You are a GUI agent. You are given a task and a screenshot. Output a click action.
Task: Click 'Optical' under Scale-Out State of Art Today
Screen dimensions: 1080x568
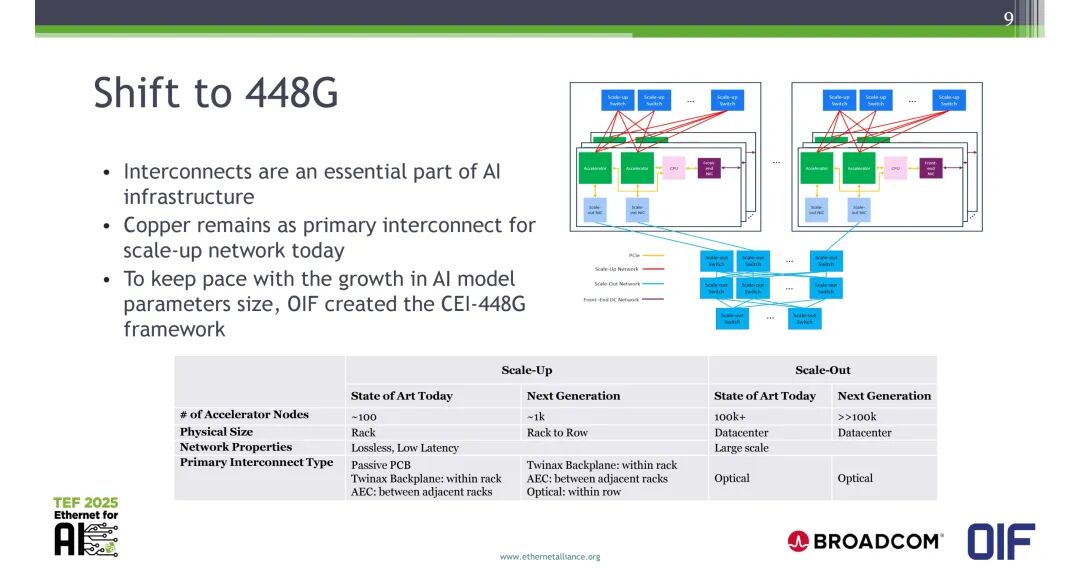[731, 478]
